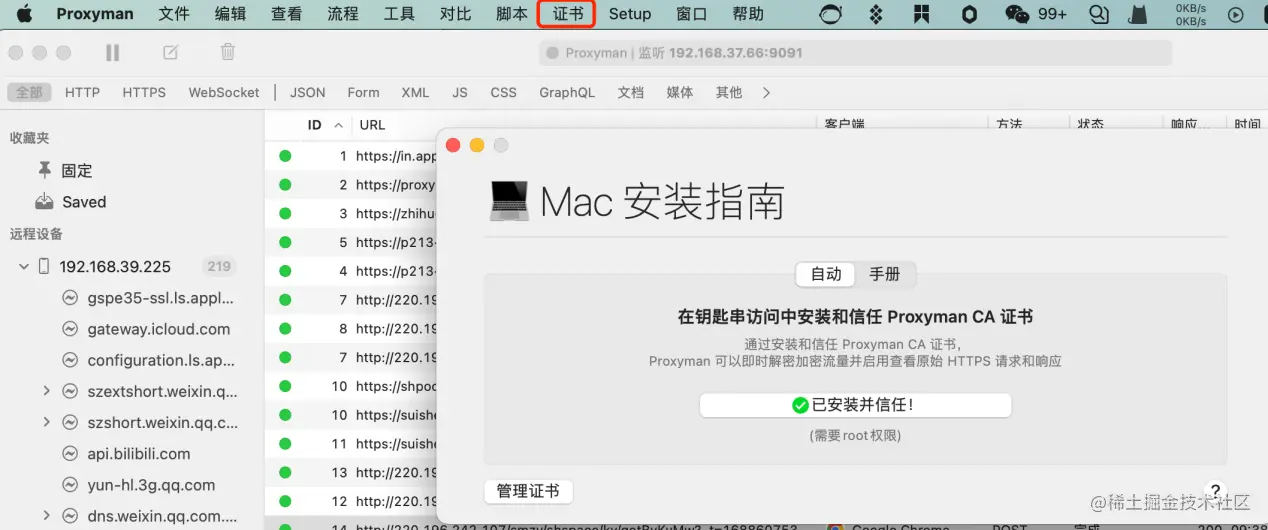Click the URL column header
The image size is (1268, 530).
pos(372,125)
